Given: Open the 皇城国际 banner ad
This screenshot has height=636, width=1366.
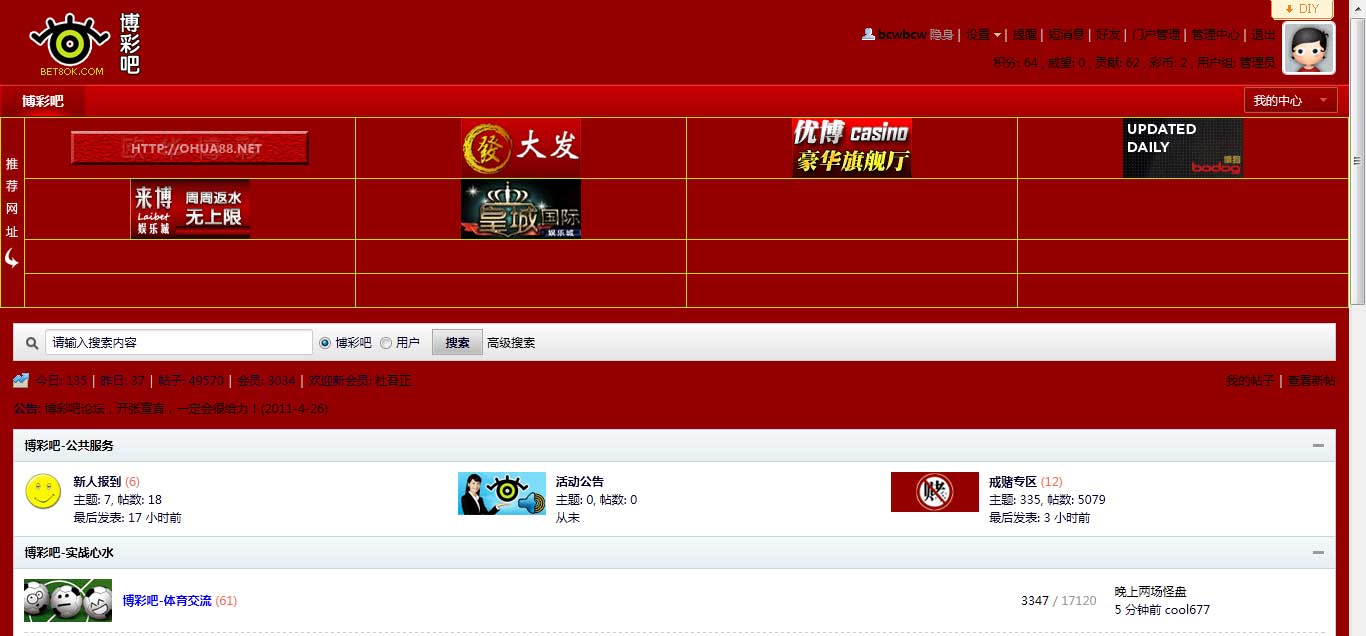Looking at the screenshot, I should point(521,209).
